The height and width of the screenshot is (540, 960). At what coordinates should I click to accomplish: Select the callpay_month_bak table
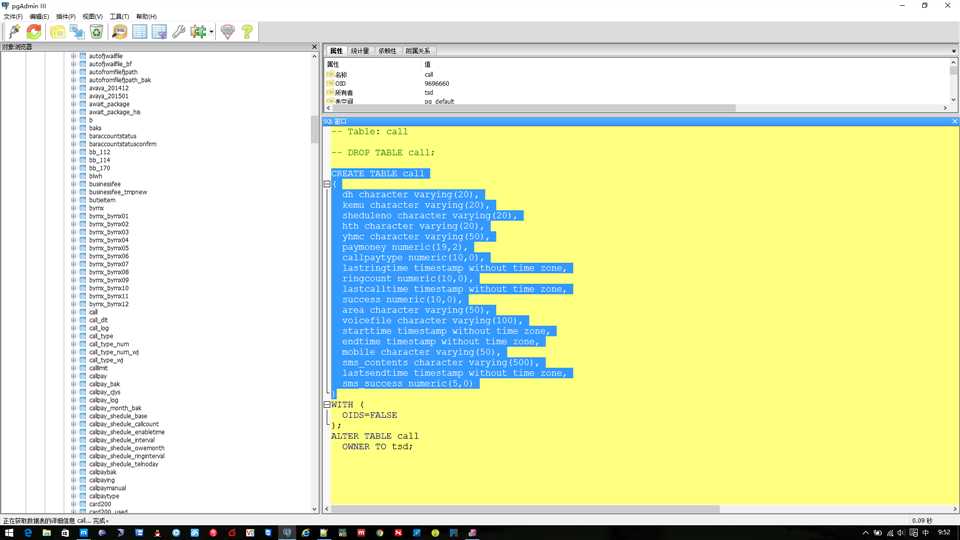pos(115,408)
